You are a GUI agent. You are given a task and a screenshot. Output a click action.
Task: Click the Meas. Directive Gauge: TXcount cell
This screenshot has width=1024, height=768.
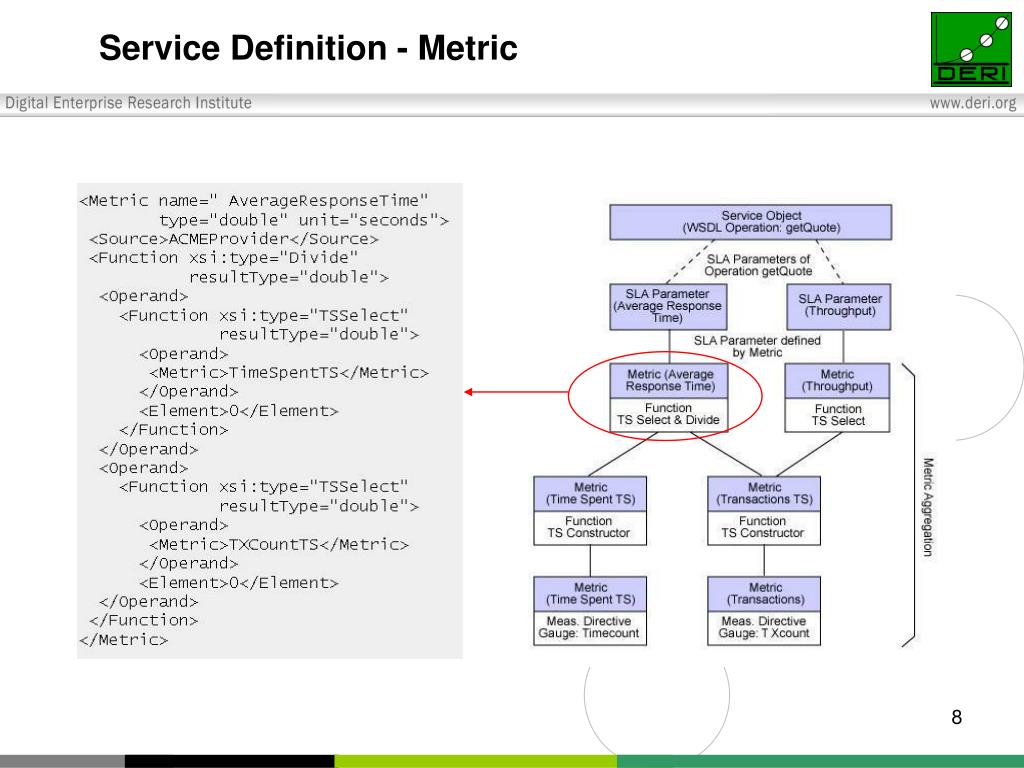(764, 628)
